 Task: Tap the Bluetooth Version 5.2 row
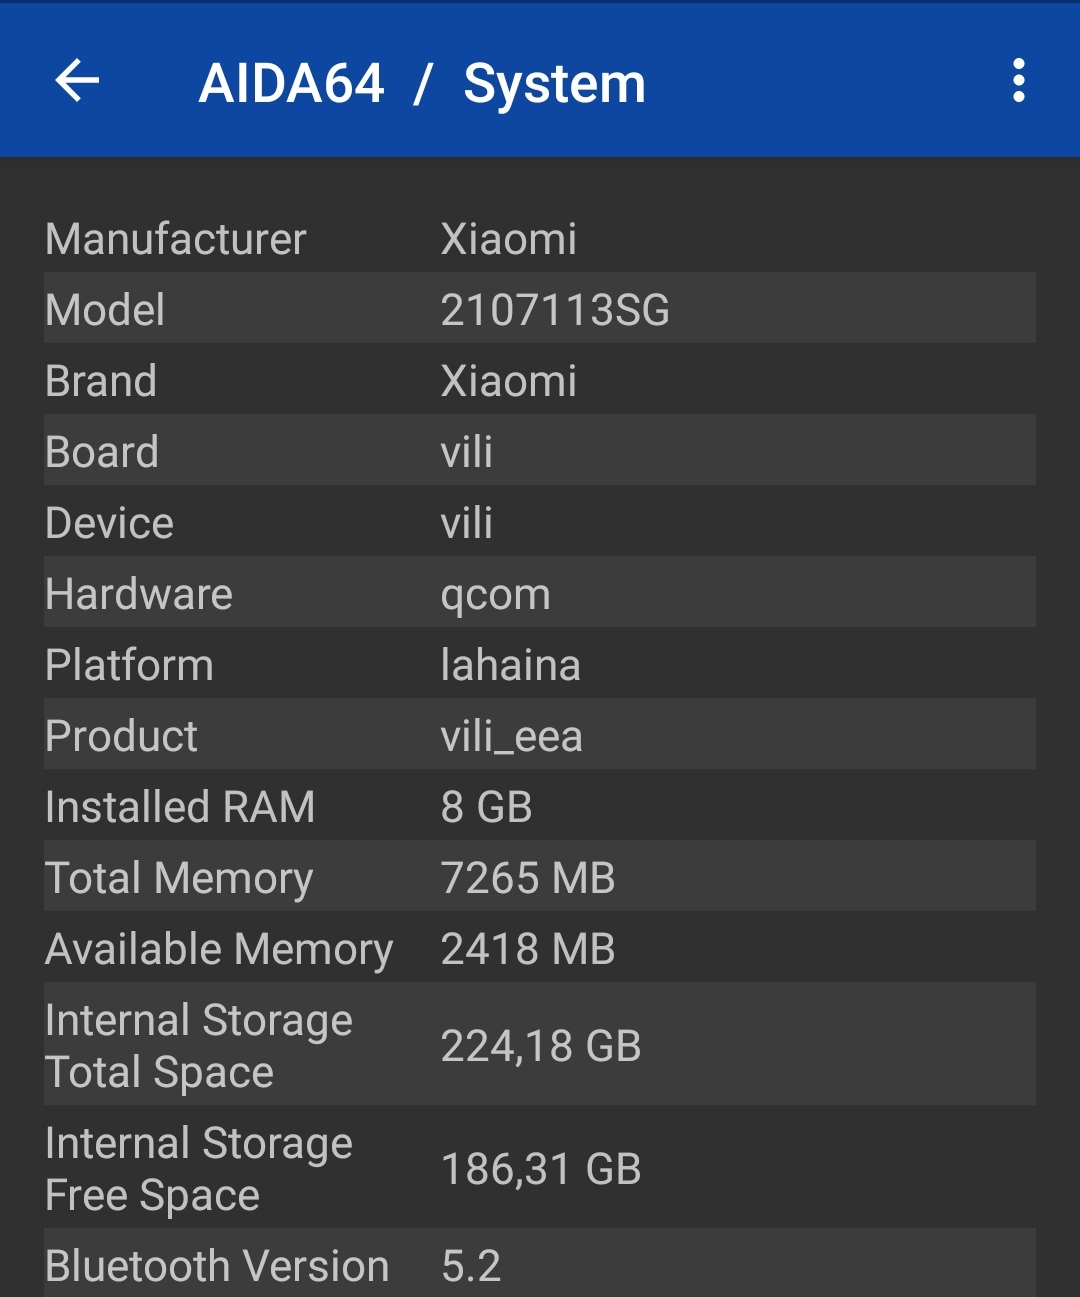click(540, 1265)
